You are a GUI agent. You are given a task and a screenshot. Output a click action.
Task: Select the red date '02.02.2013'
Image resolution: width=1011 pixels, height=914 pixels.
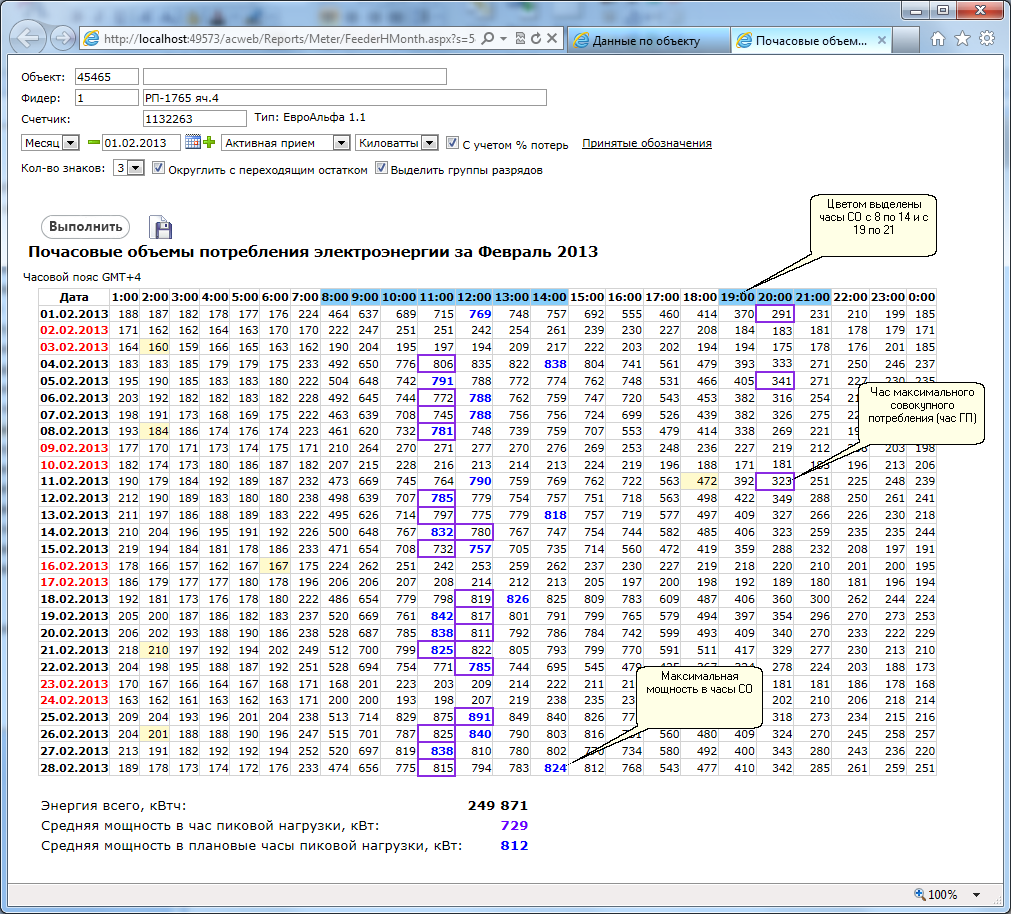click(x=74, y=330)
